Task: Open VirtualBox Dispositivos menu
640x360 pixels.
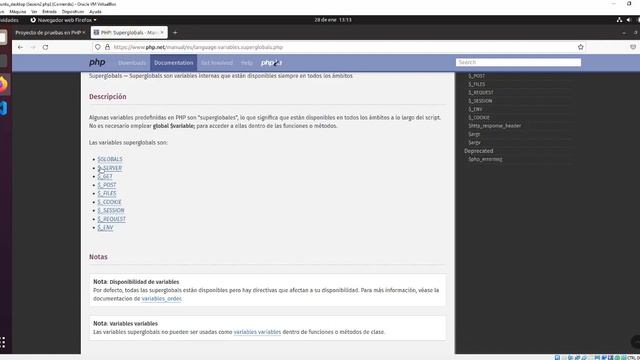Action: 73,12
